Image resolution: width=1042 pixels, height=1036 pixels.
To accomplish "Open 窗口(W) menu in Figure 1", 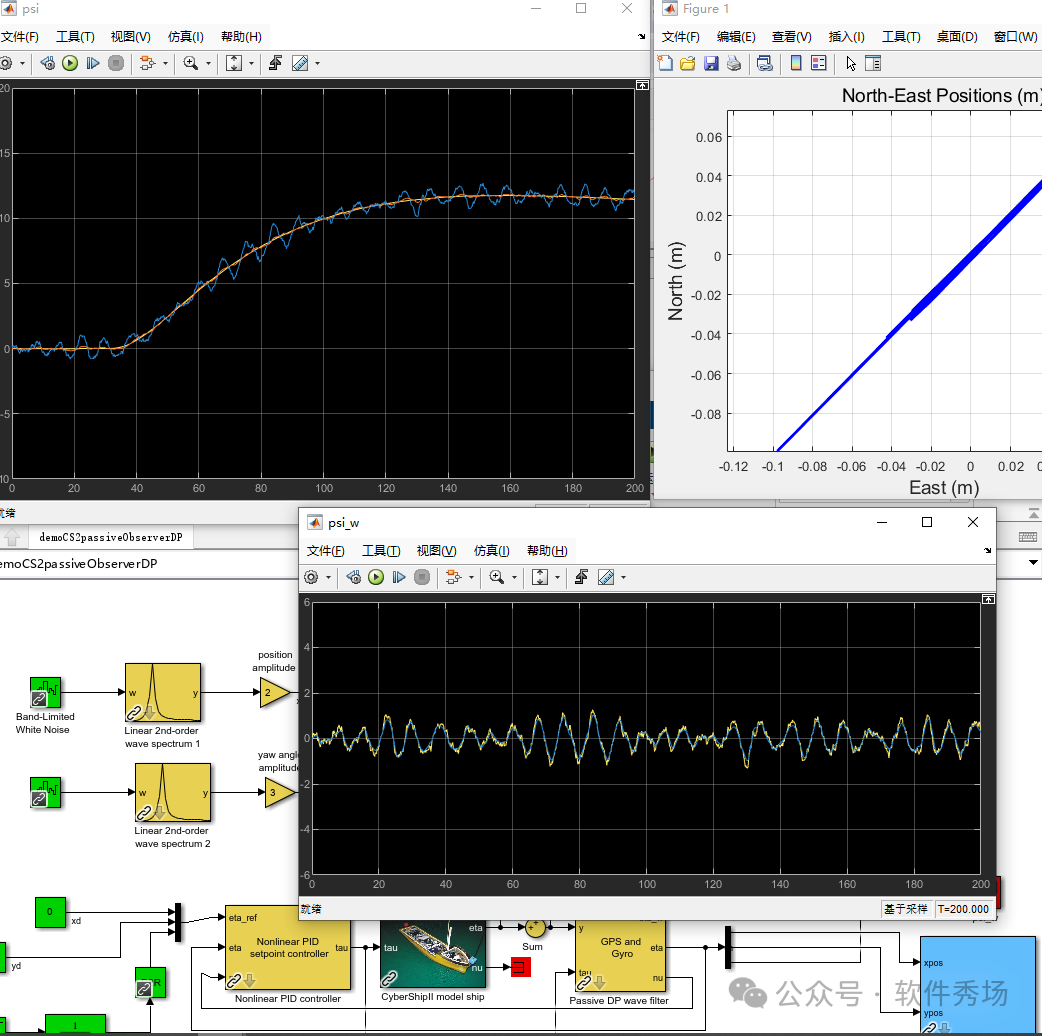I will tap(1015, 37).
